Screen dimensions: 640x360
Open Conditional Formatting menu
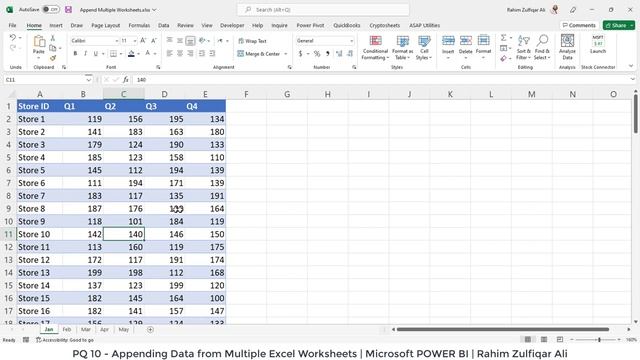click(x=375, y=47)
